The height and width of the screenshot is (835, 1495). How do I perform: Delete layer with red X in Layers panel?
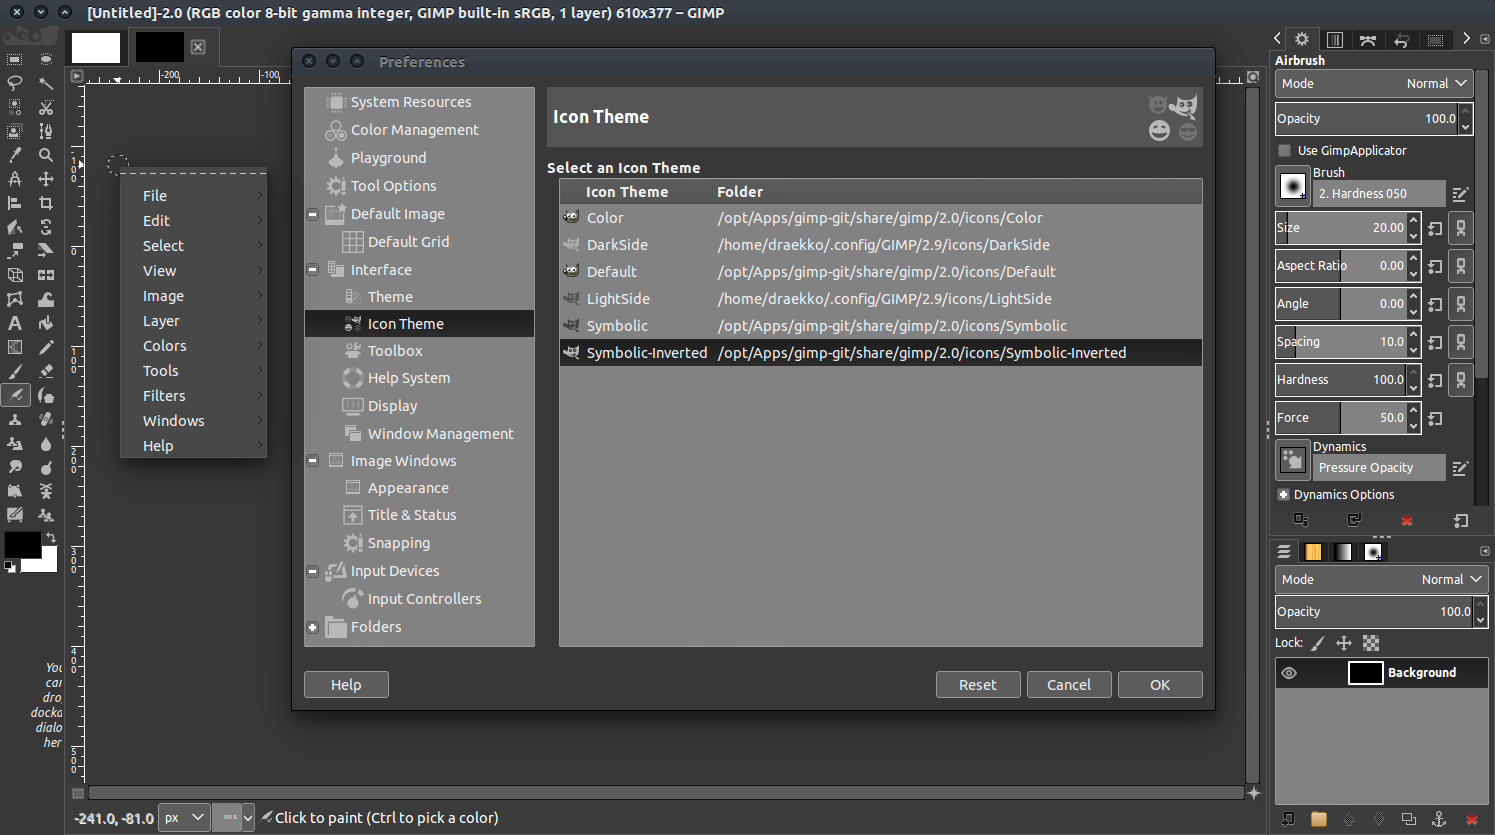[1471, 819]
